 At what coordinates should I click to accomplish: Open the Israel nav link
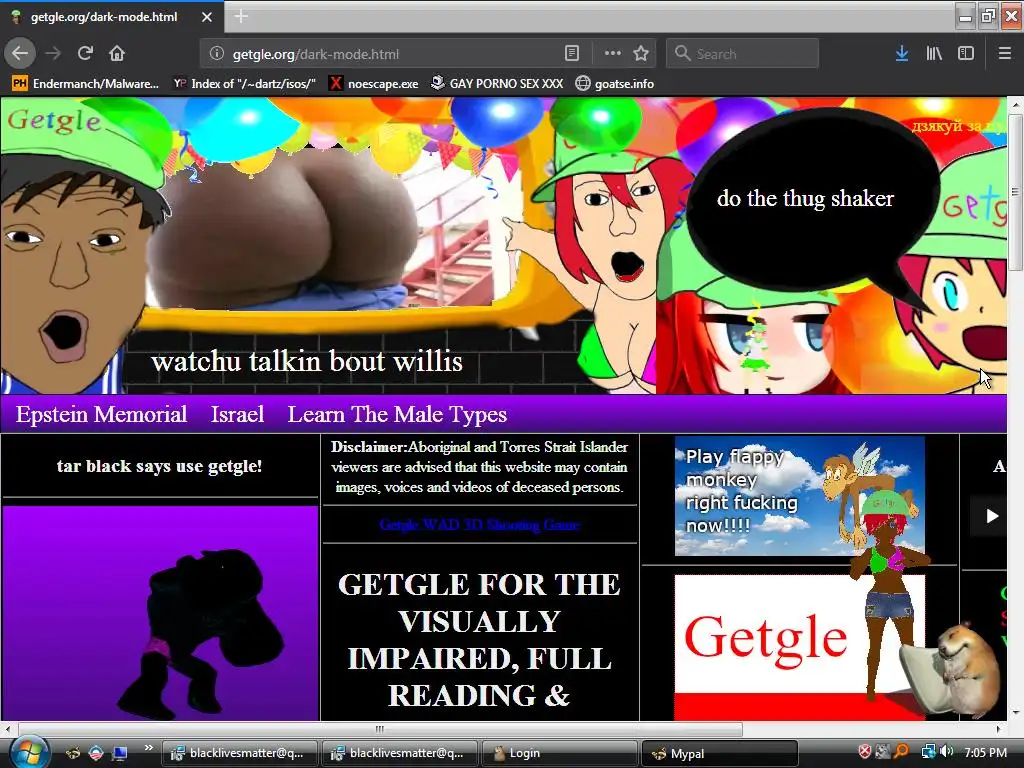pyautogui.click(x=237, y=414)
